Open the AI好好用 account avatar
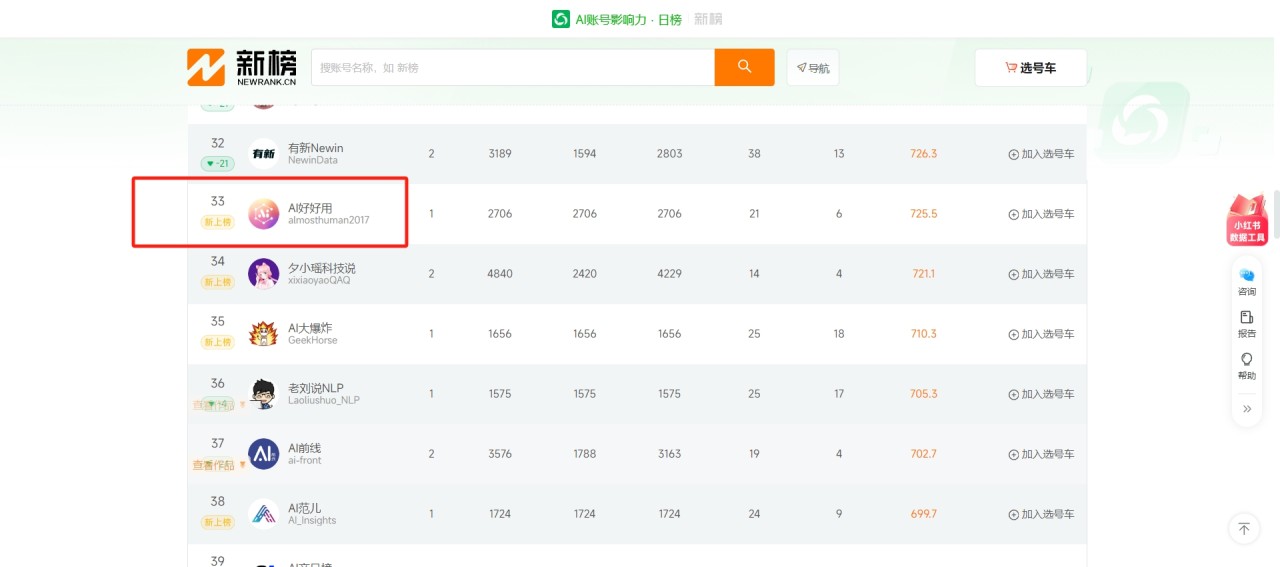Viewport: 1280px width, 567px height. pos(263,214)
